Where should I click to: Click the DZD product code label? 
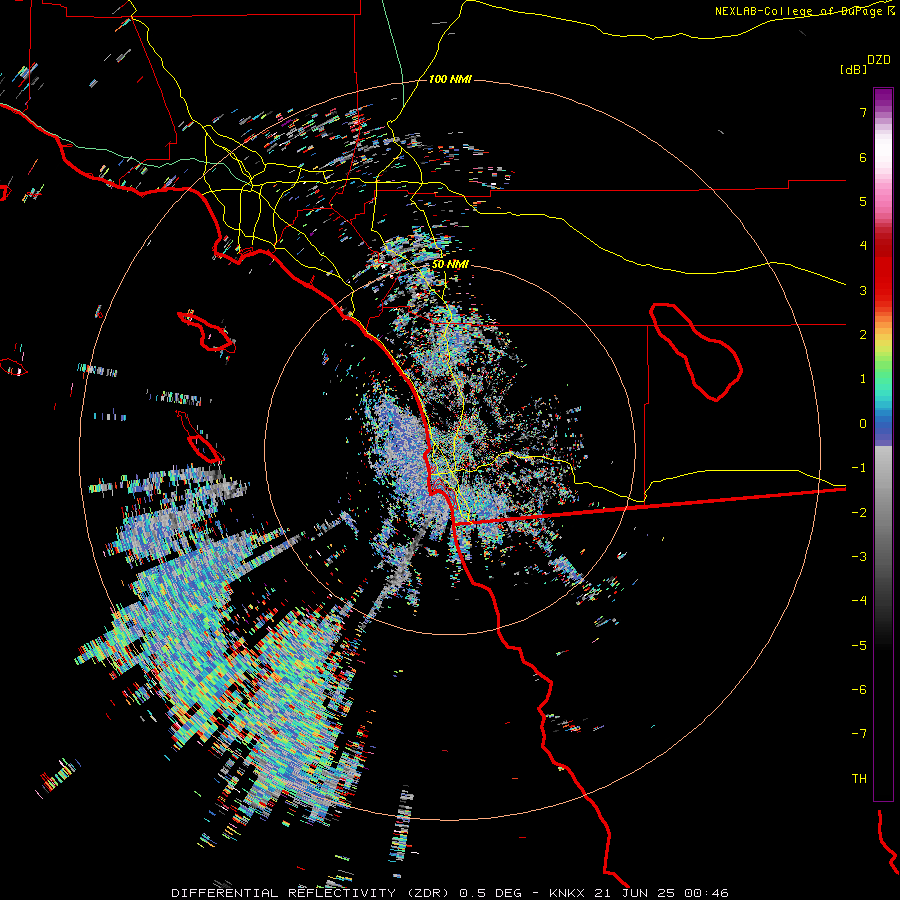879,60
